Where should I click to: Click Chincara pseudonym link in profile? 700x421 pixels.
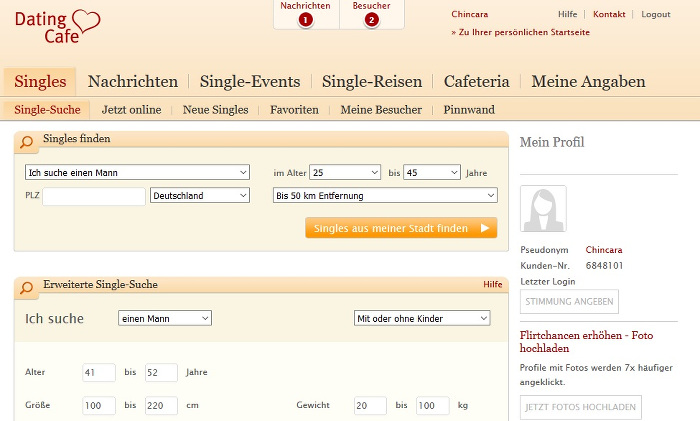point(604,250)
